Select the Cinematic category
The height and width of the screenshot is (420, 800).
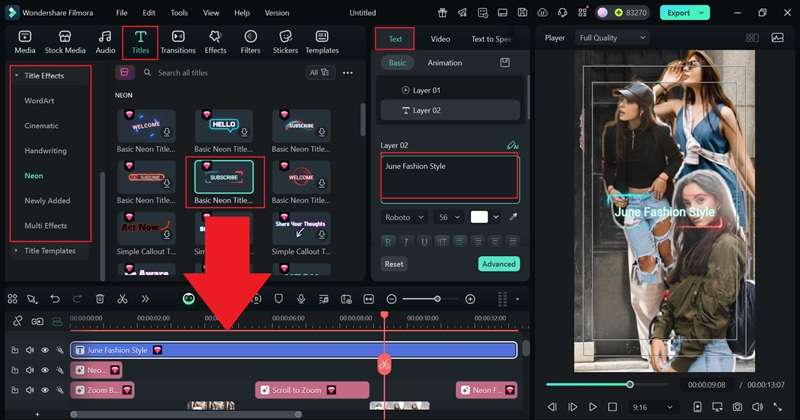click(41, 126)
